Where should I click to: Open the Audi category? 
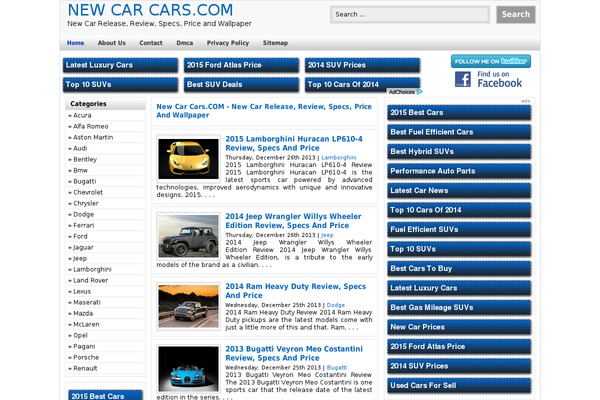coord(80,149)
